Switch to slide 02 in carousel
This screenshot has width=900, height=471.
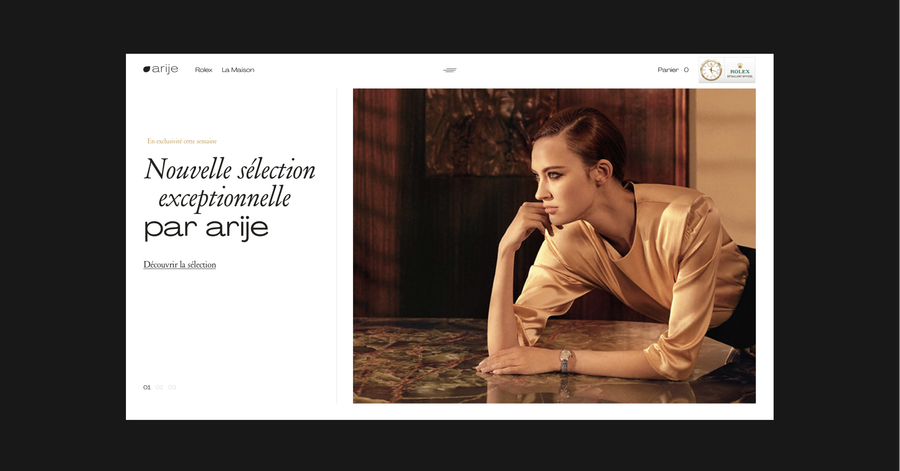click(159, 387)
